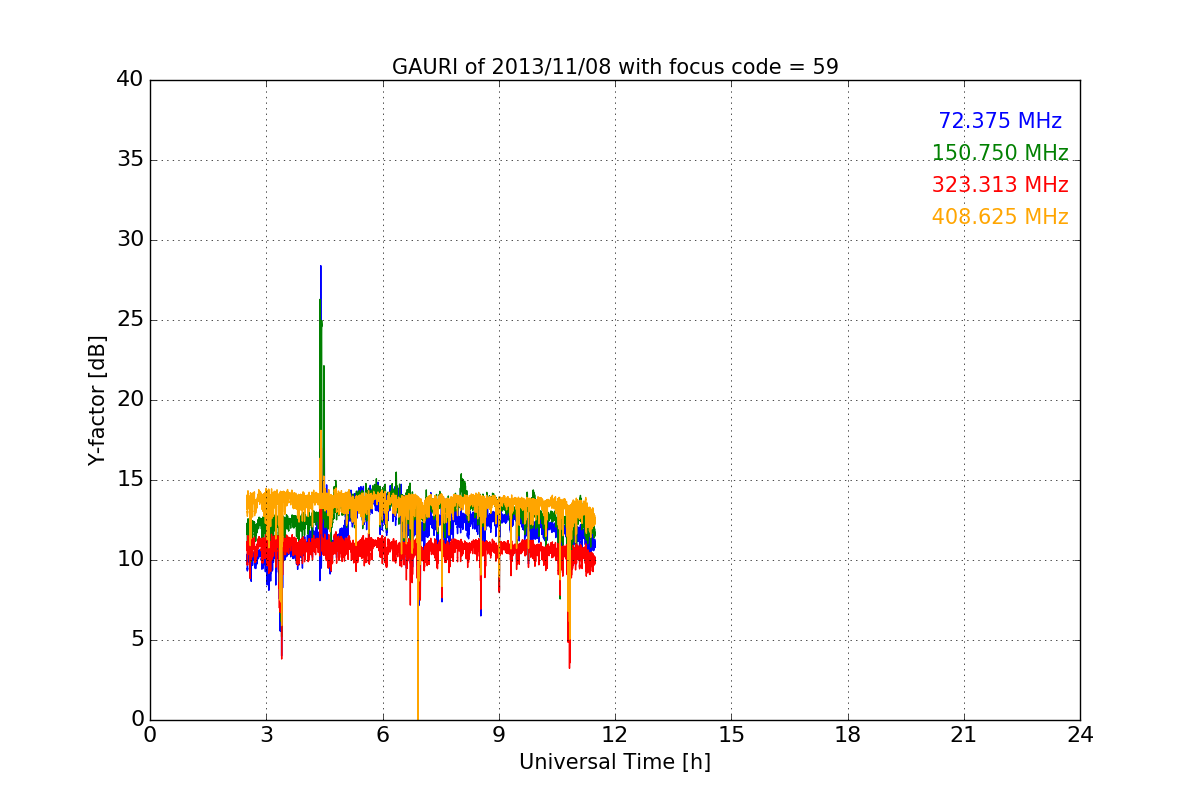The width and height of the screenshot is (1200, 800).
Task: Click x-axis tick label 15
Action: [731, 734]
